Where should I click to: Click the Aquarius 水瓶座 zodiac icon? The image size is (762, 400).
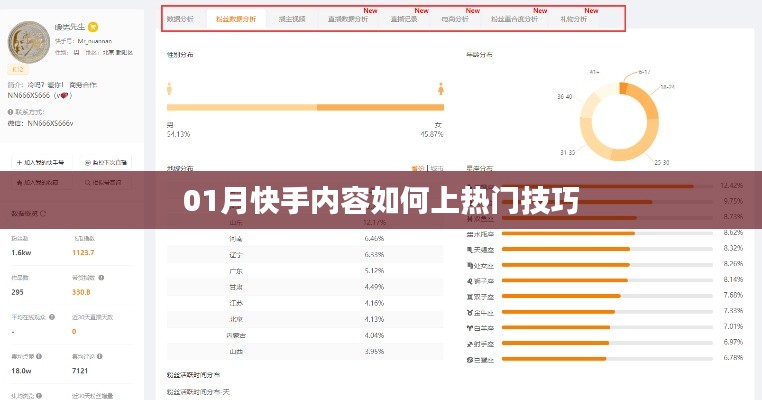[x=469, y=234]
